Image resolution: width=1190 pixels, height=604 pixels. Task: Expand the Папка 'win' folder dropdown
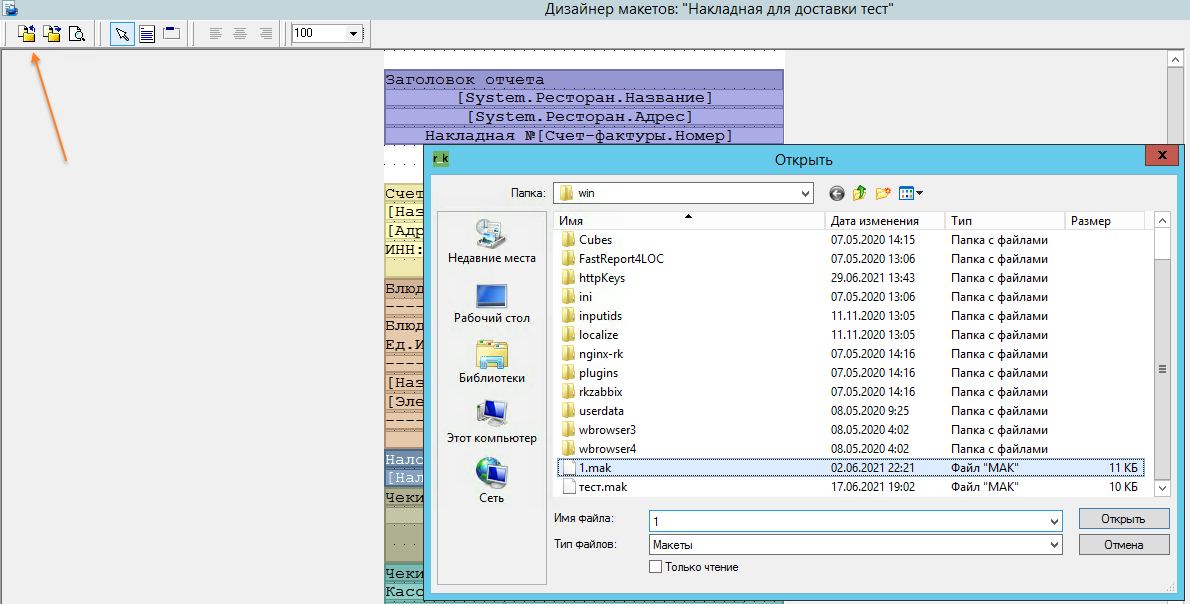pos(805,193)
